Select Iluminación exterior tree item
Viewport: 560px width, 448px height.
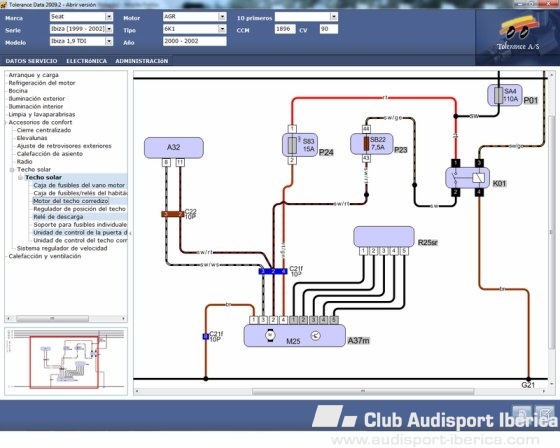tap(36, 99)
